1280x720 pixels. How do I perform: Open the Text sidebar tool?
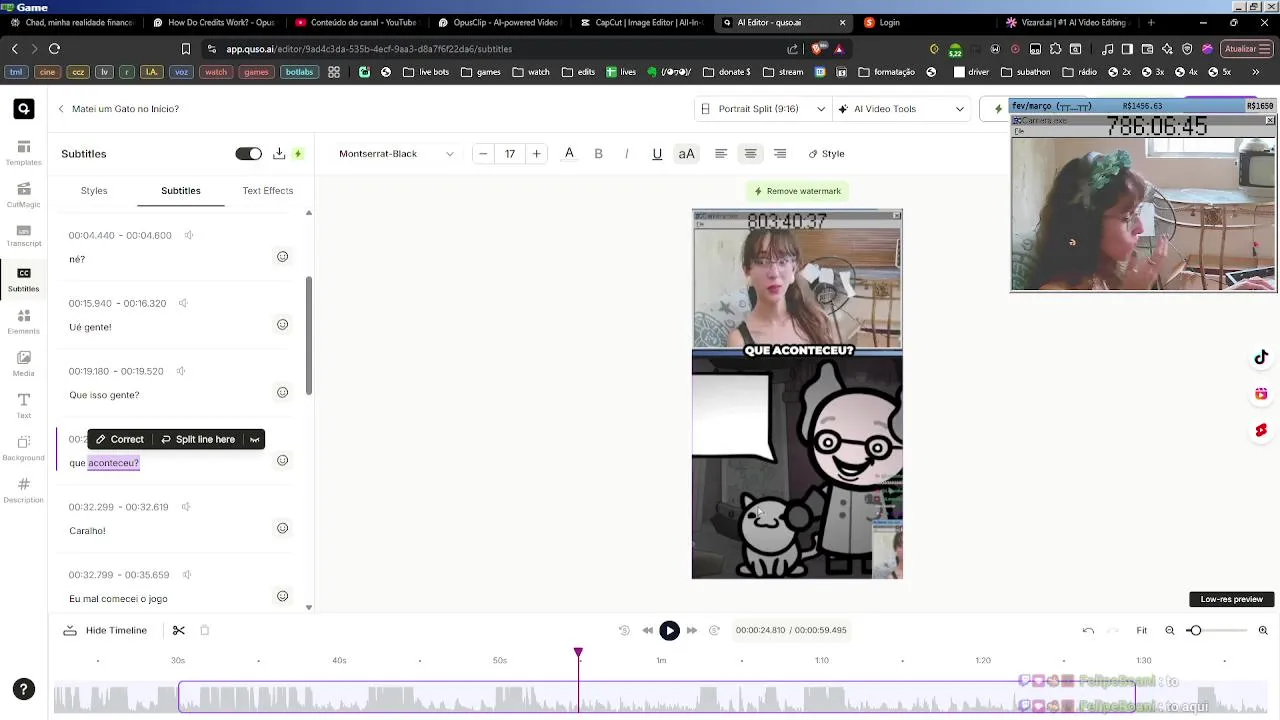pos(24,405)
